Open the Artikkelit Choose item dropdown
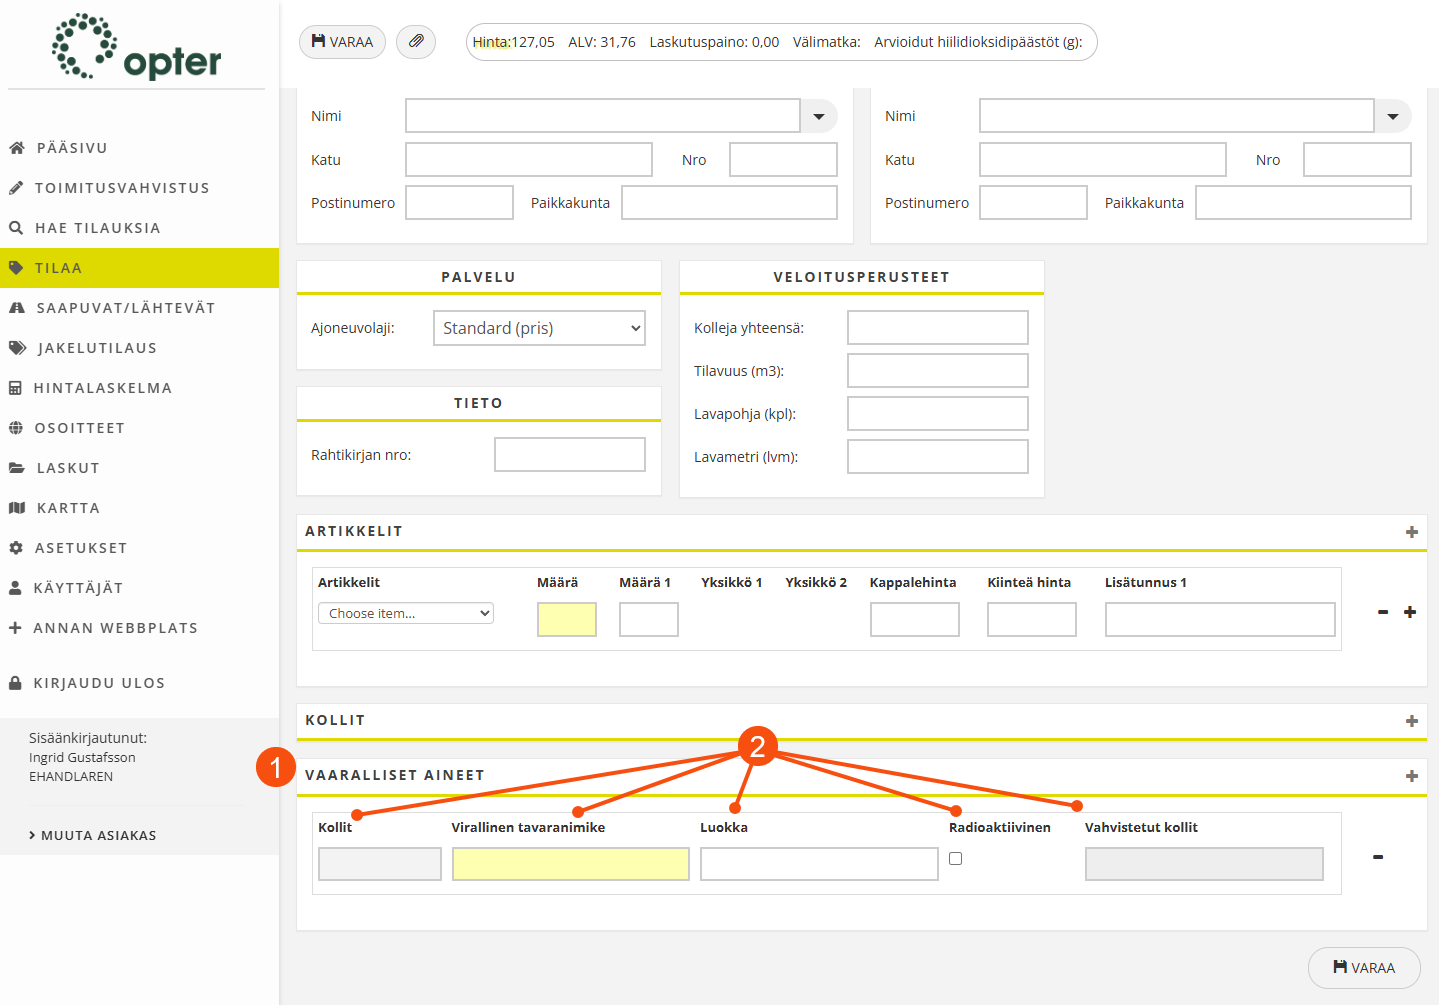Screen dimensions: 1439x1005 [x=406, y=613]
